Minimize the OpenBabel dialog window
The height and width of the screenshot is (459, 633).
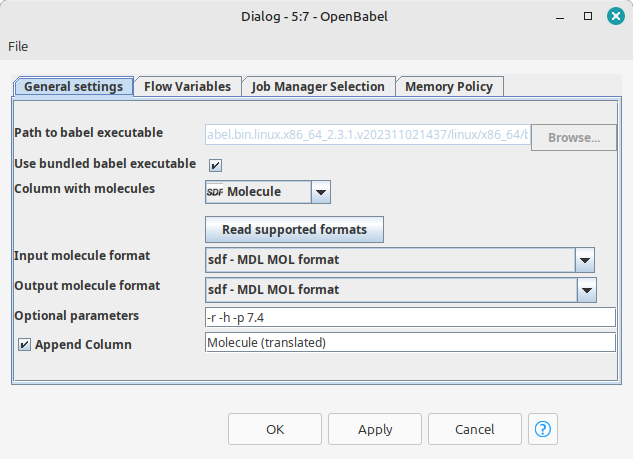tap(560, 18)
